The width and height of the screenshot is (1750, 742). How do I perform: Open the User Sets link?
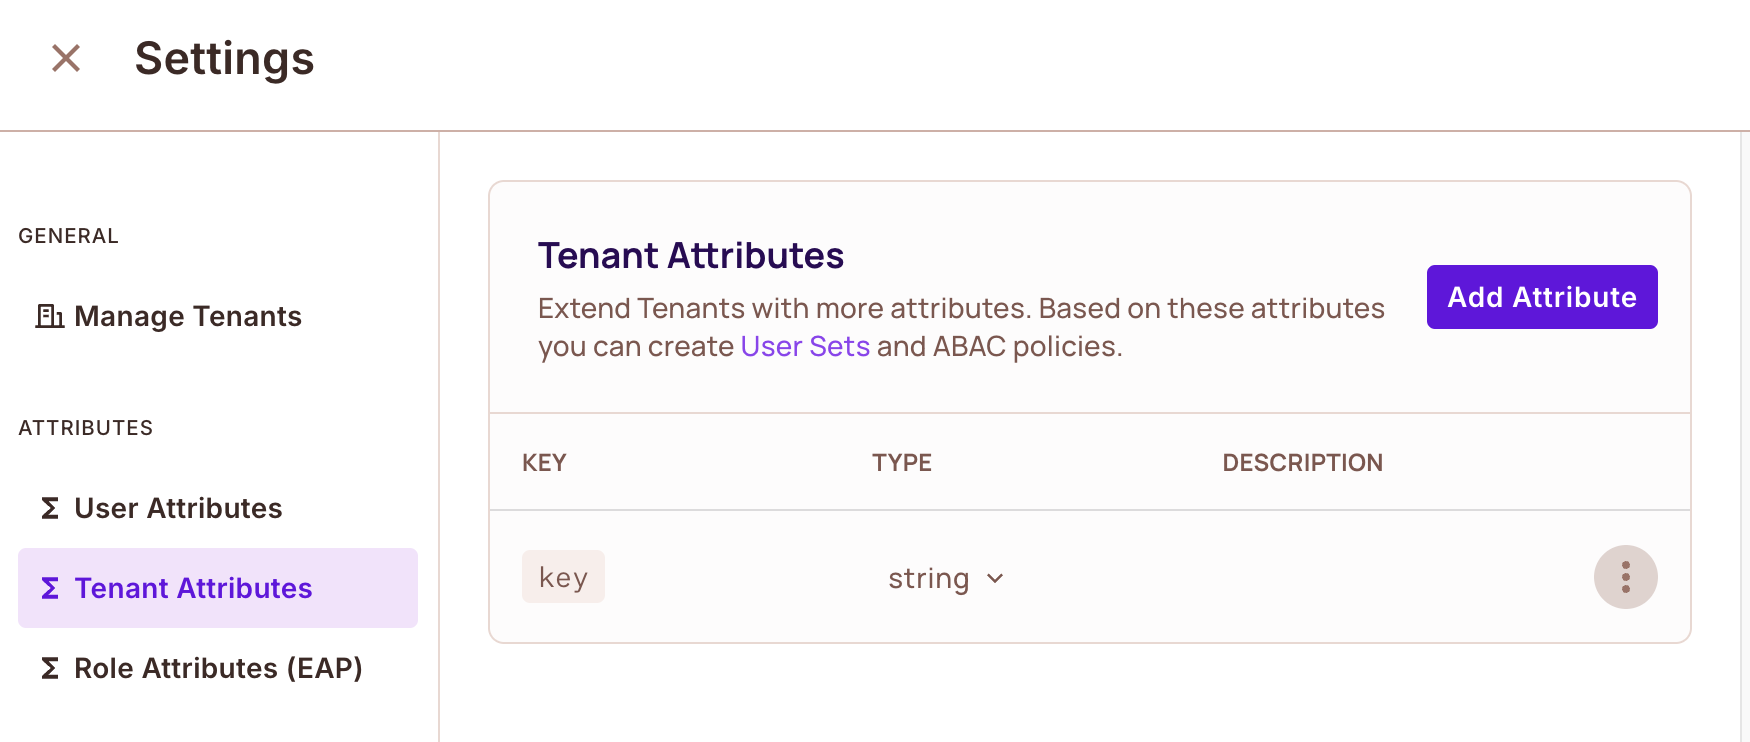[804, 346]
